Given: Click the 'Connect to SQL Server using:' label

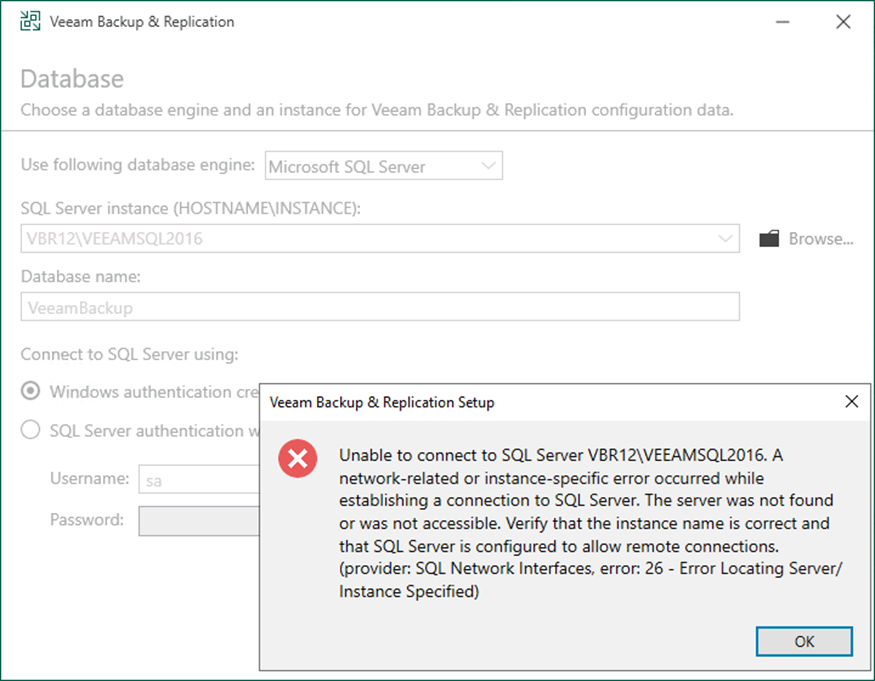Looking at the screenshot, I should point(129,354).
